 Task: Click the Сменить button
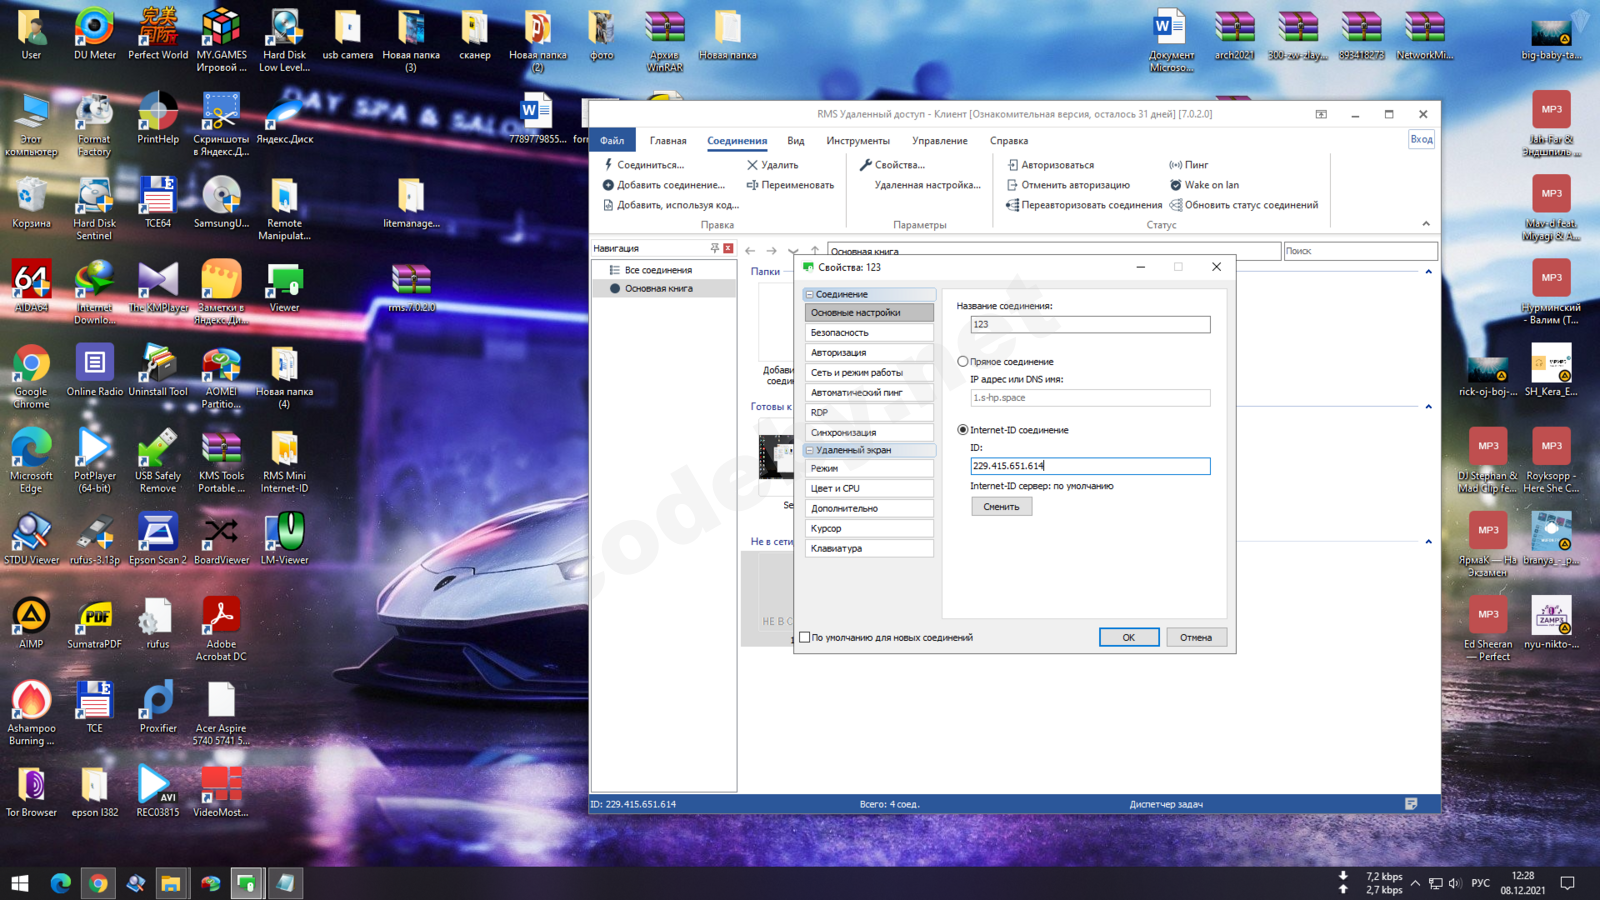pyautogui.click(x=1001, y=507)
